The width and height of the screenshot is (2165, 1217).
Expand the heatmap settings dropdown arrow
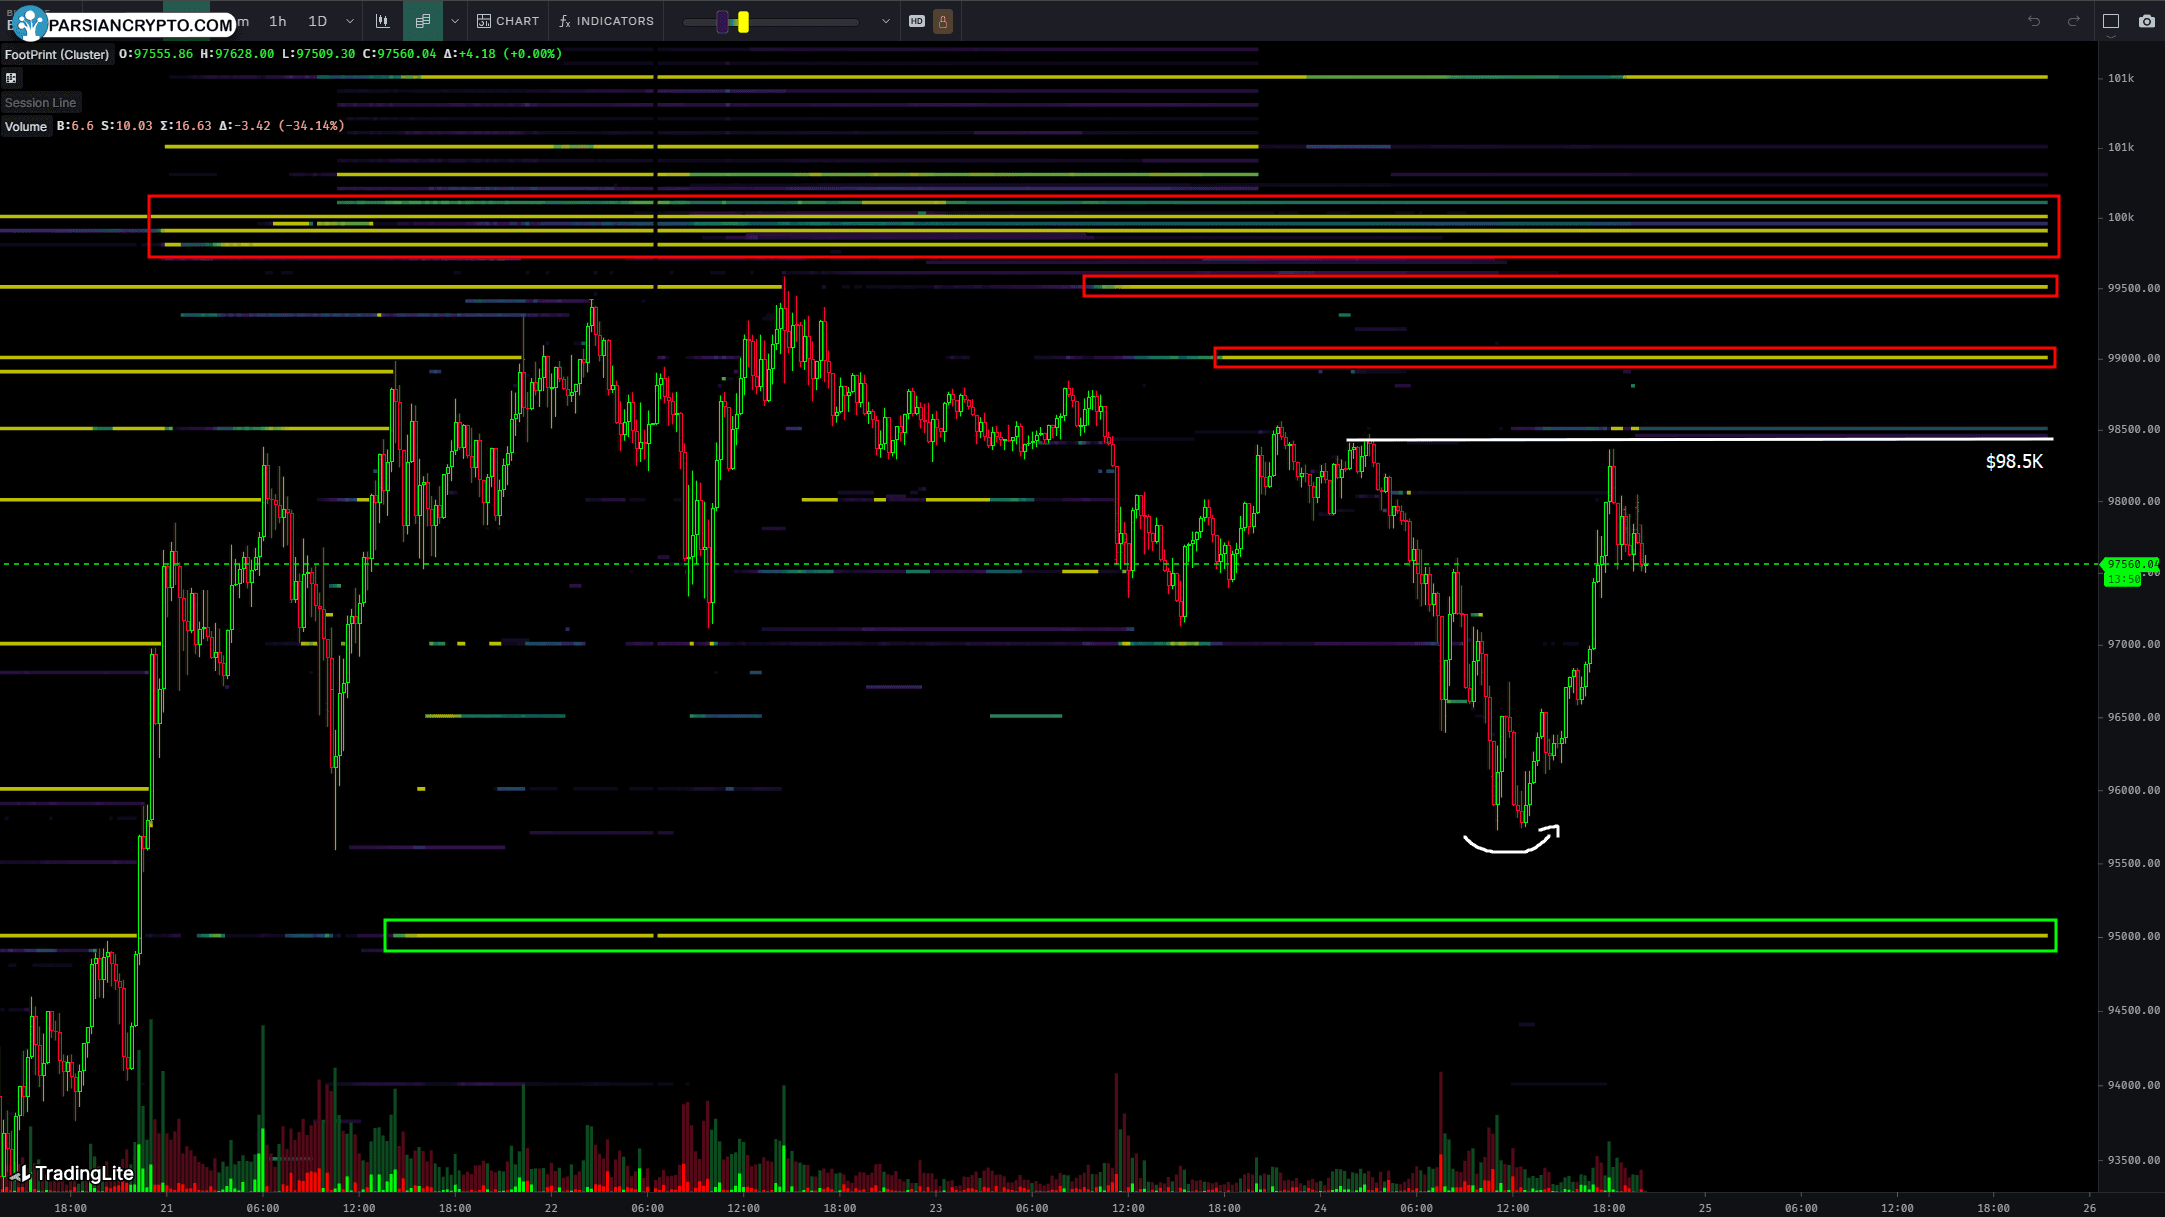click(x=886, y=21)
